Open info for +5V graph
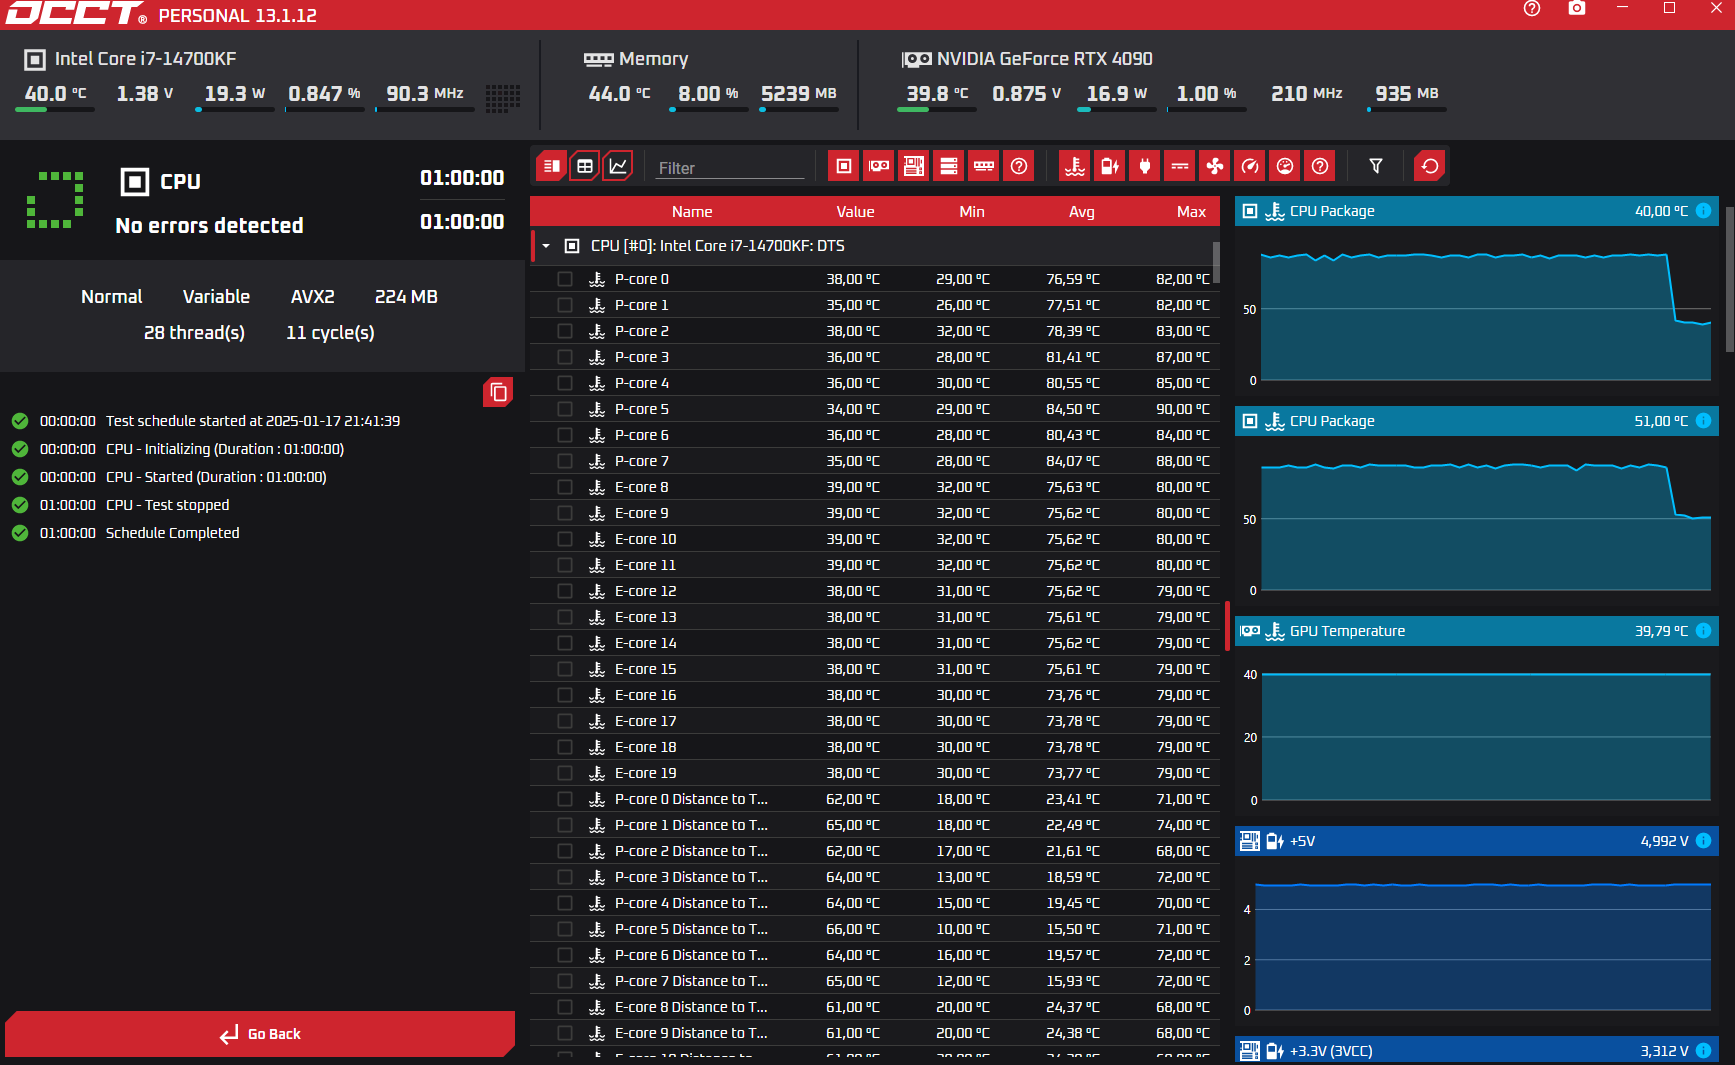The width and height of the screenshot is (1735, 1065). [1704, 841]
